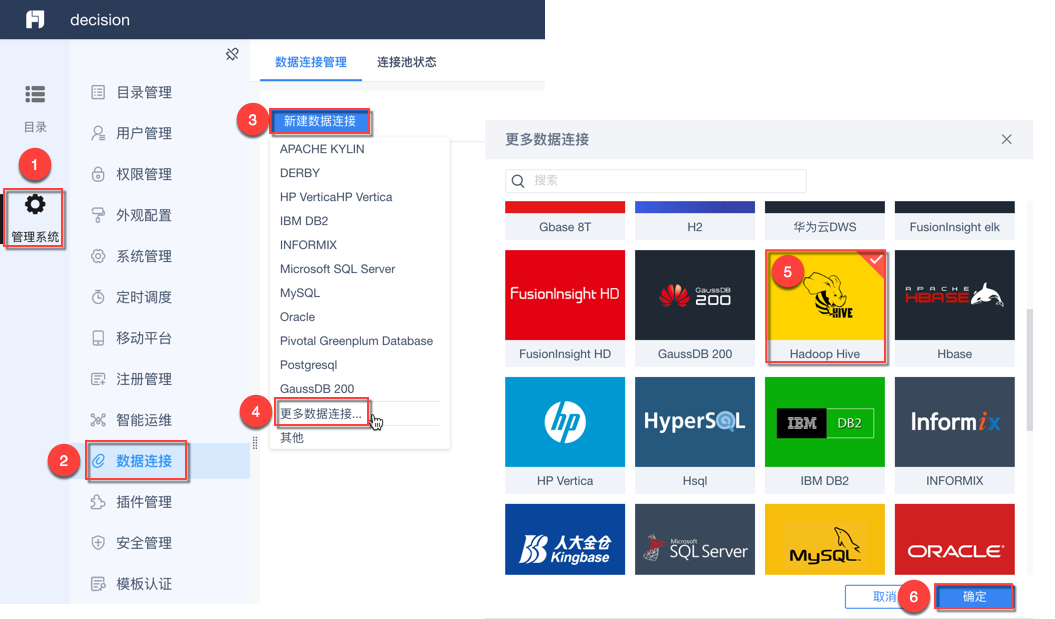Click the FineReport logo in the header
The image size is (1055, 619).
(x=35, y=20)
